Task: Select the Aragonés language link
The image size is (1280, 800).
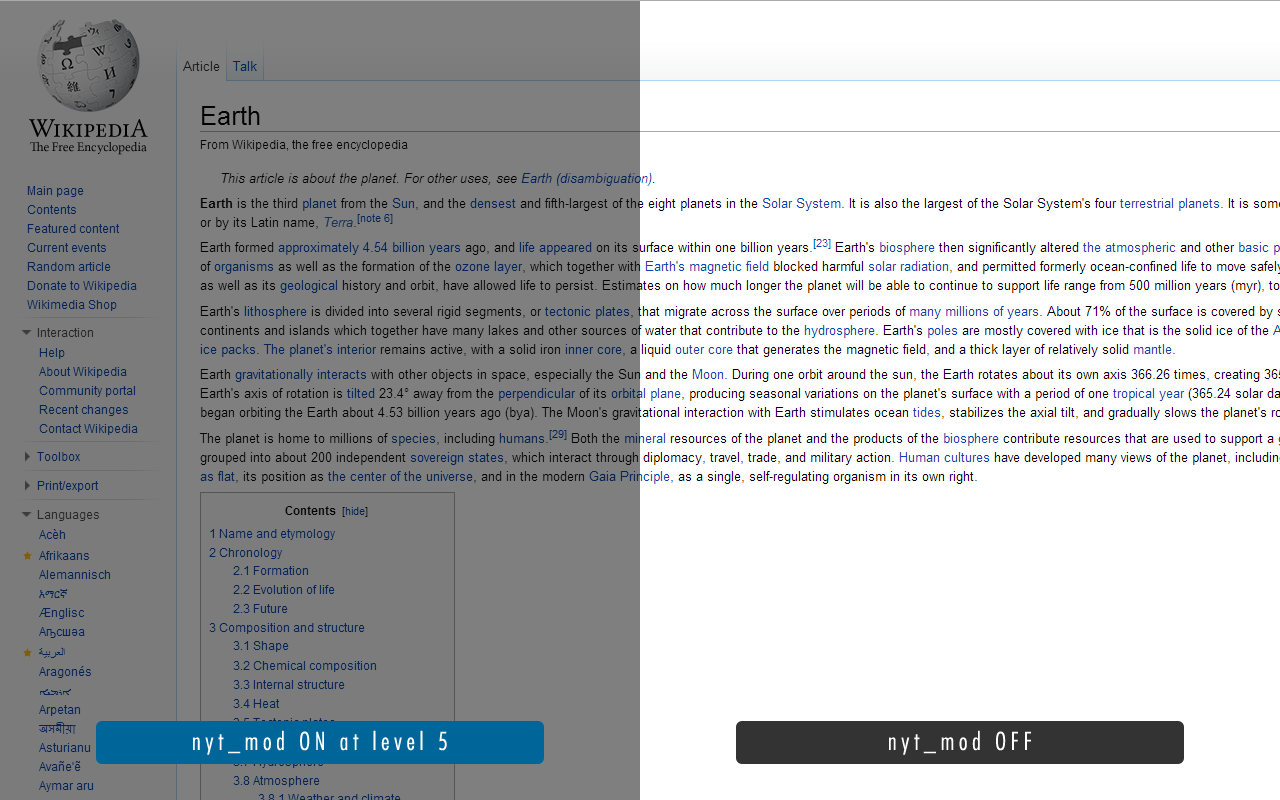Action: coord(65,672)
